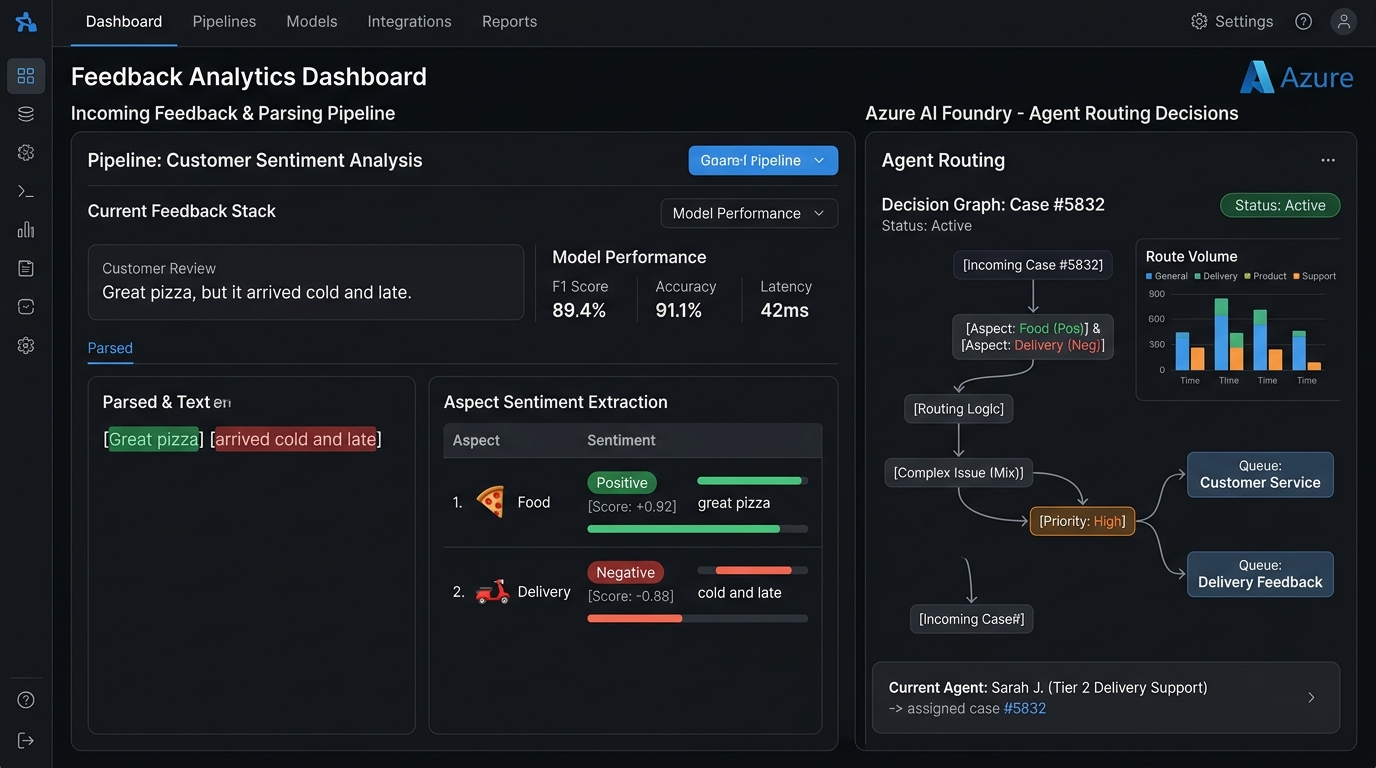The width and height of the screenshot is (1376, 768).
Task: Select the [Routing Logic] node
Action: pos(959,409)
